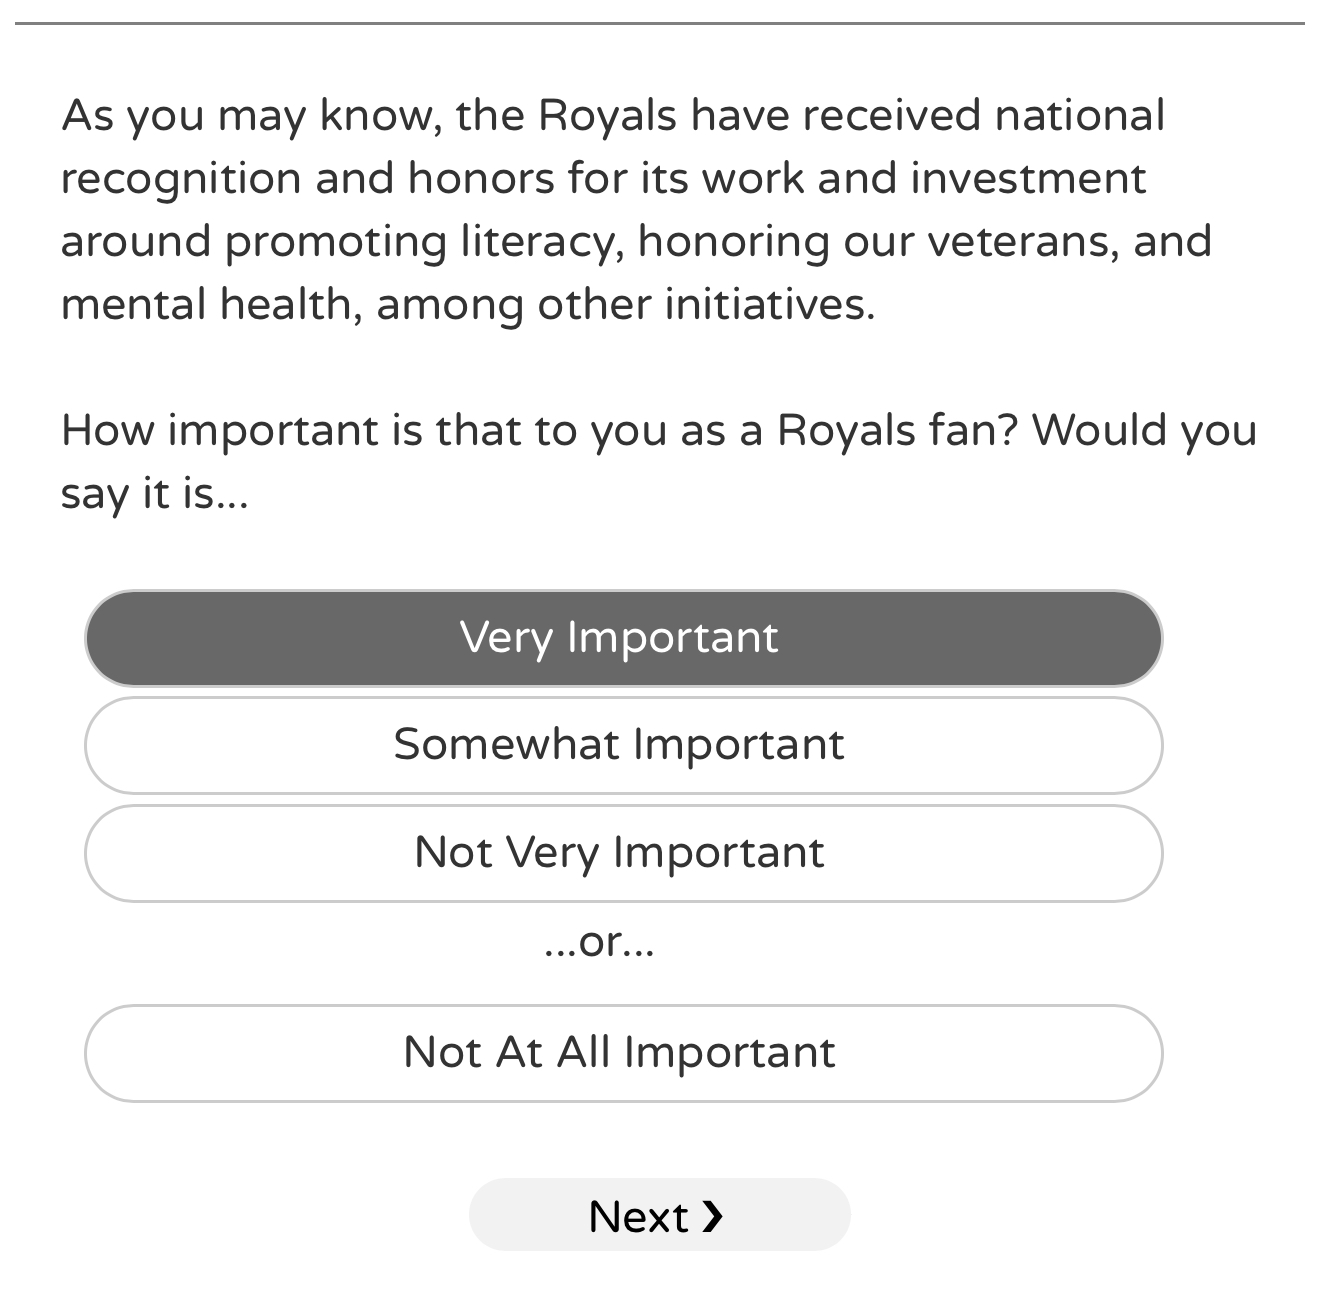This screenshot has height=1294, width=1320.
Task: Pick the "Not Very Important" option
Action: click(x=622, y=853)
